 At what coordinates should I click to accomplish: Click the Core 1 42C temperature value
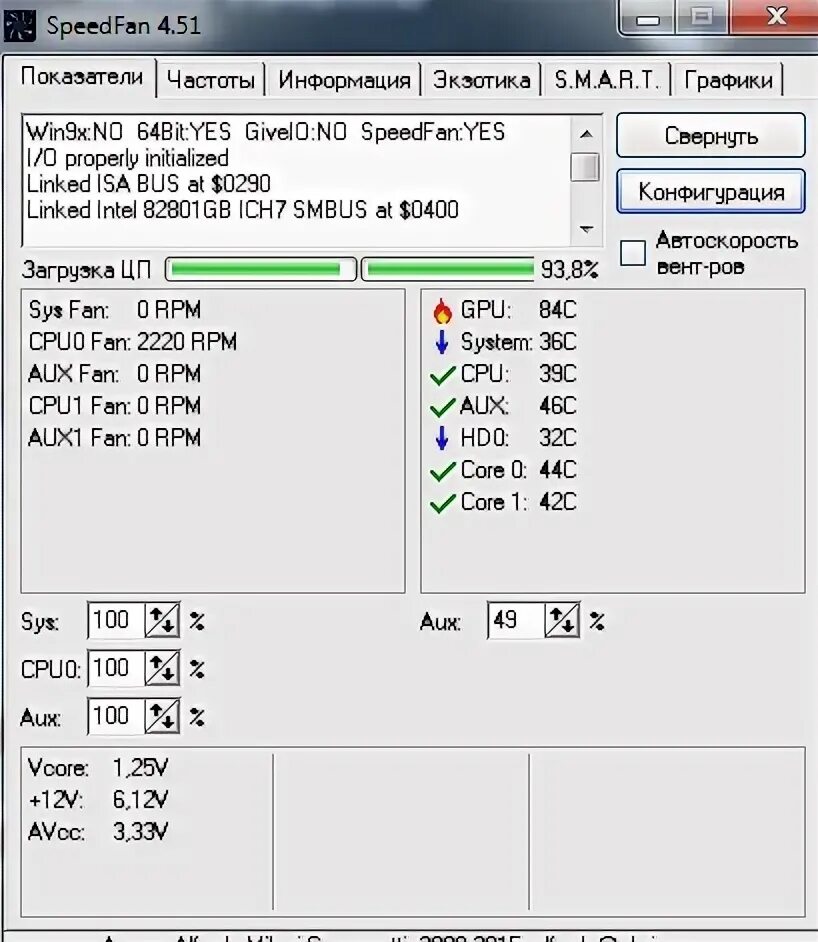tap(557, 502)
